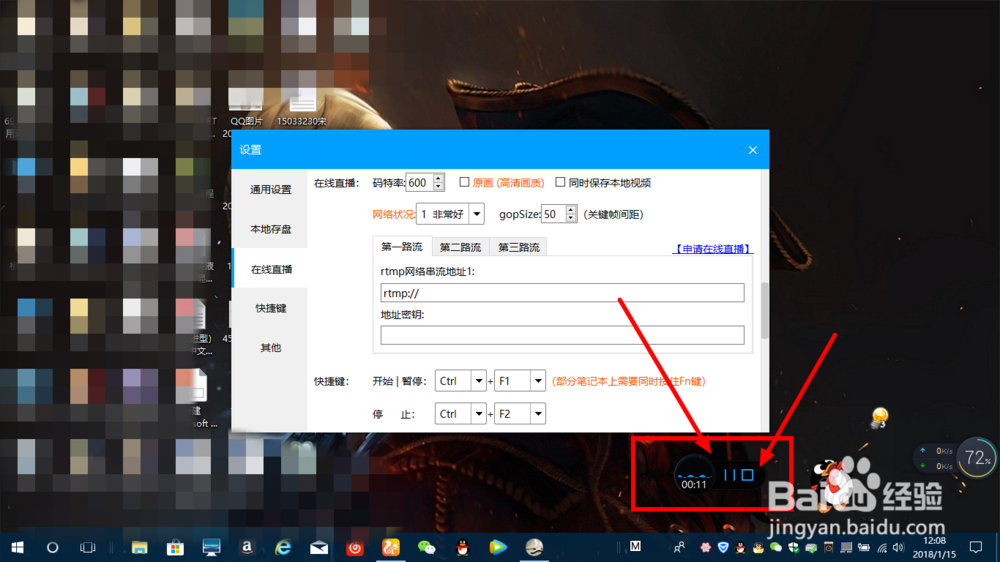Select 在线直播 settings section
The height and width of the screenshot is (562, 1000).
click(x=270, y=269)
